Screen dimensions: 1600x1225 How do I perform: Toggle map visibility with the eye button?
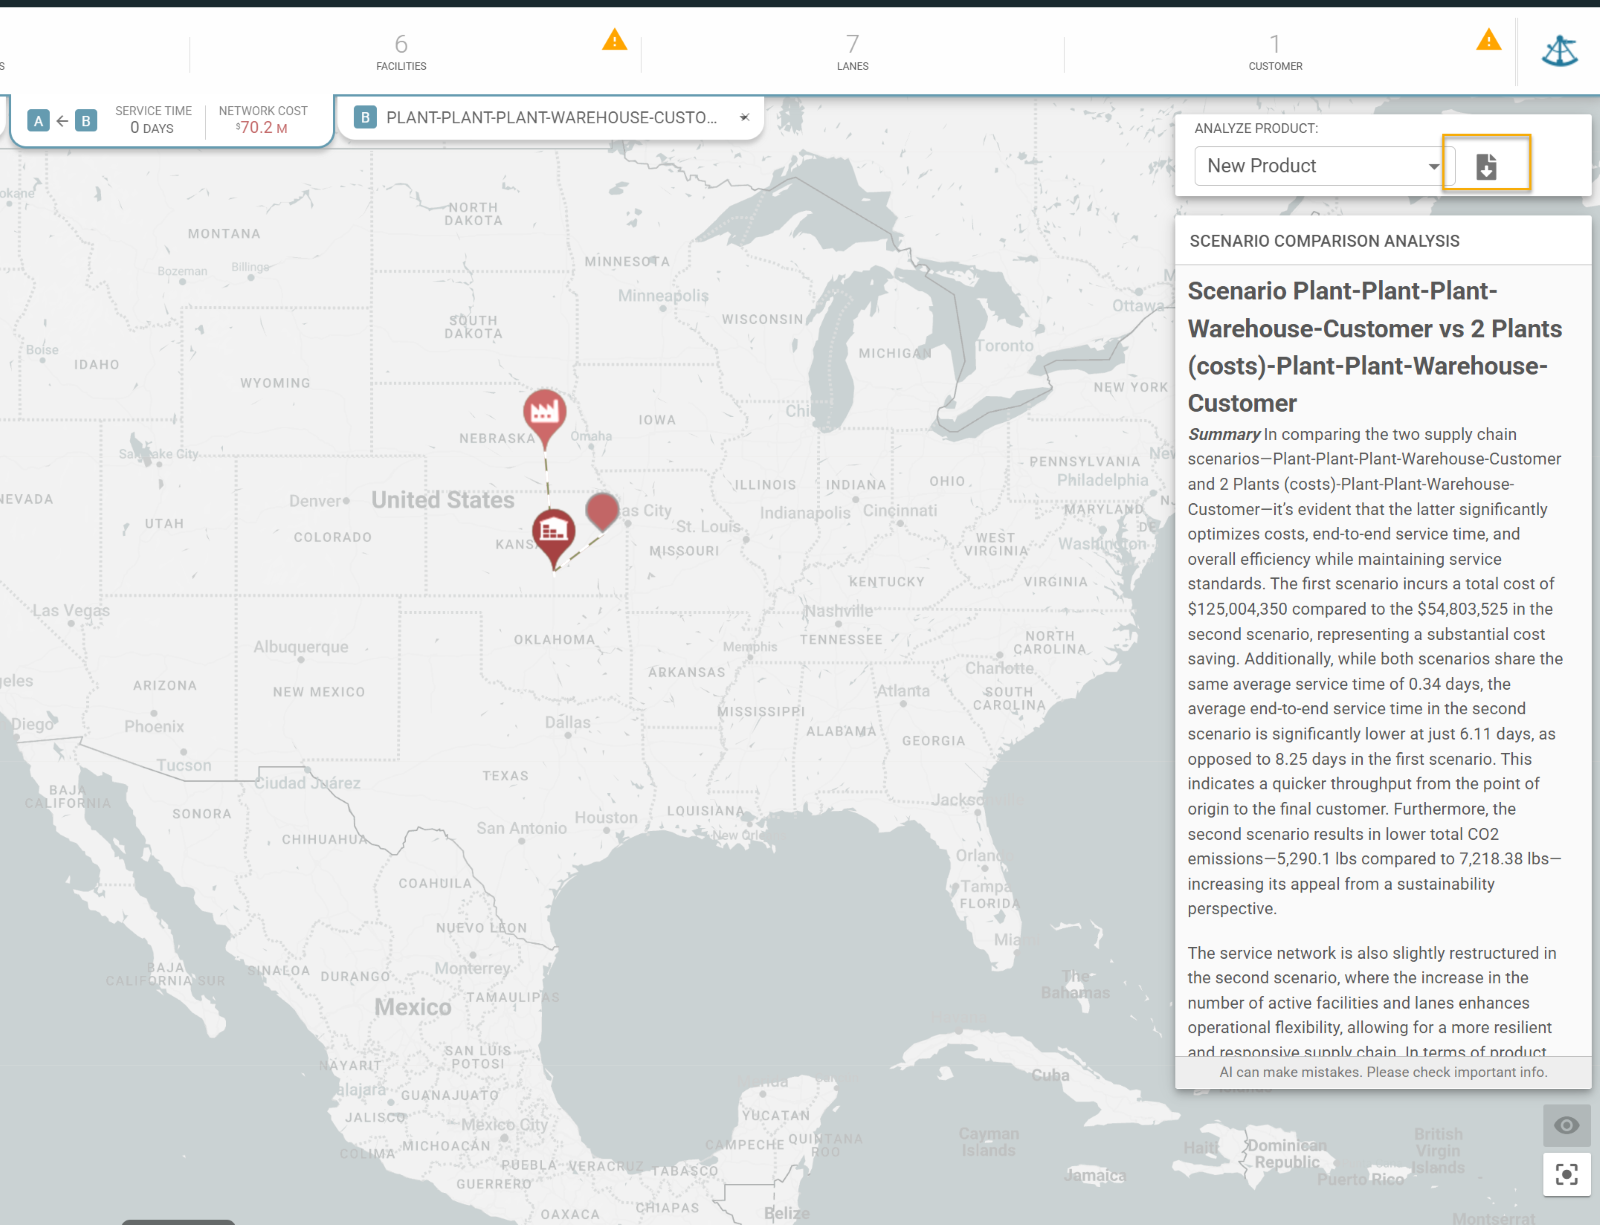point(1566,1125)
